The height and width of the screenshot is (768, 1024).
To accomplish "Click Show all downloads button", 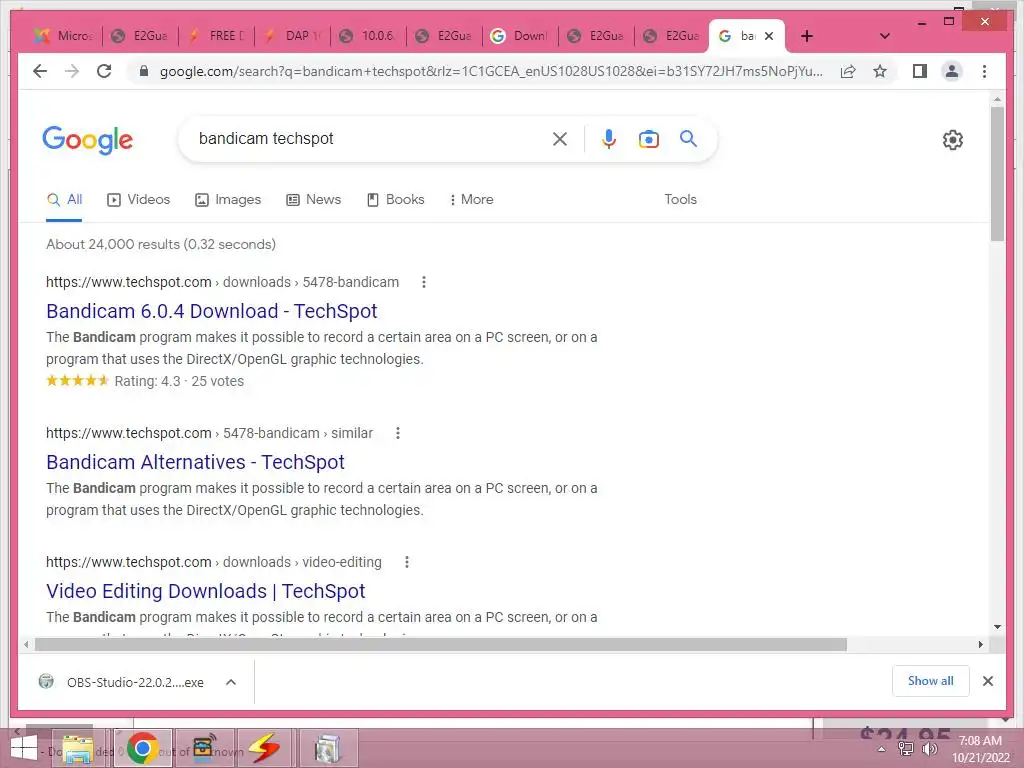I will pyautogui.click(x=931, y=681).
